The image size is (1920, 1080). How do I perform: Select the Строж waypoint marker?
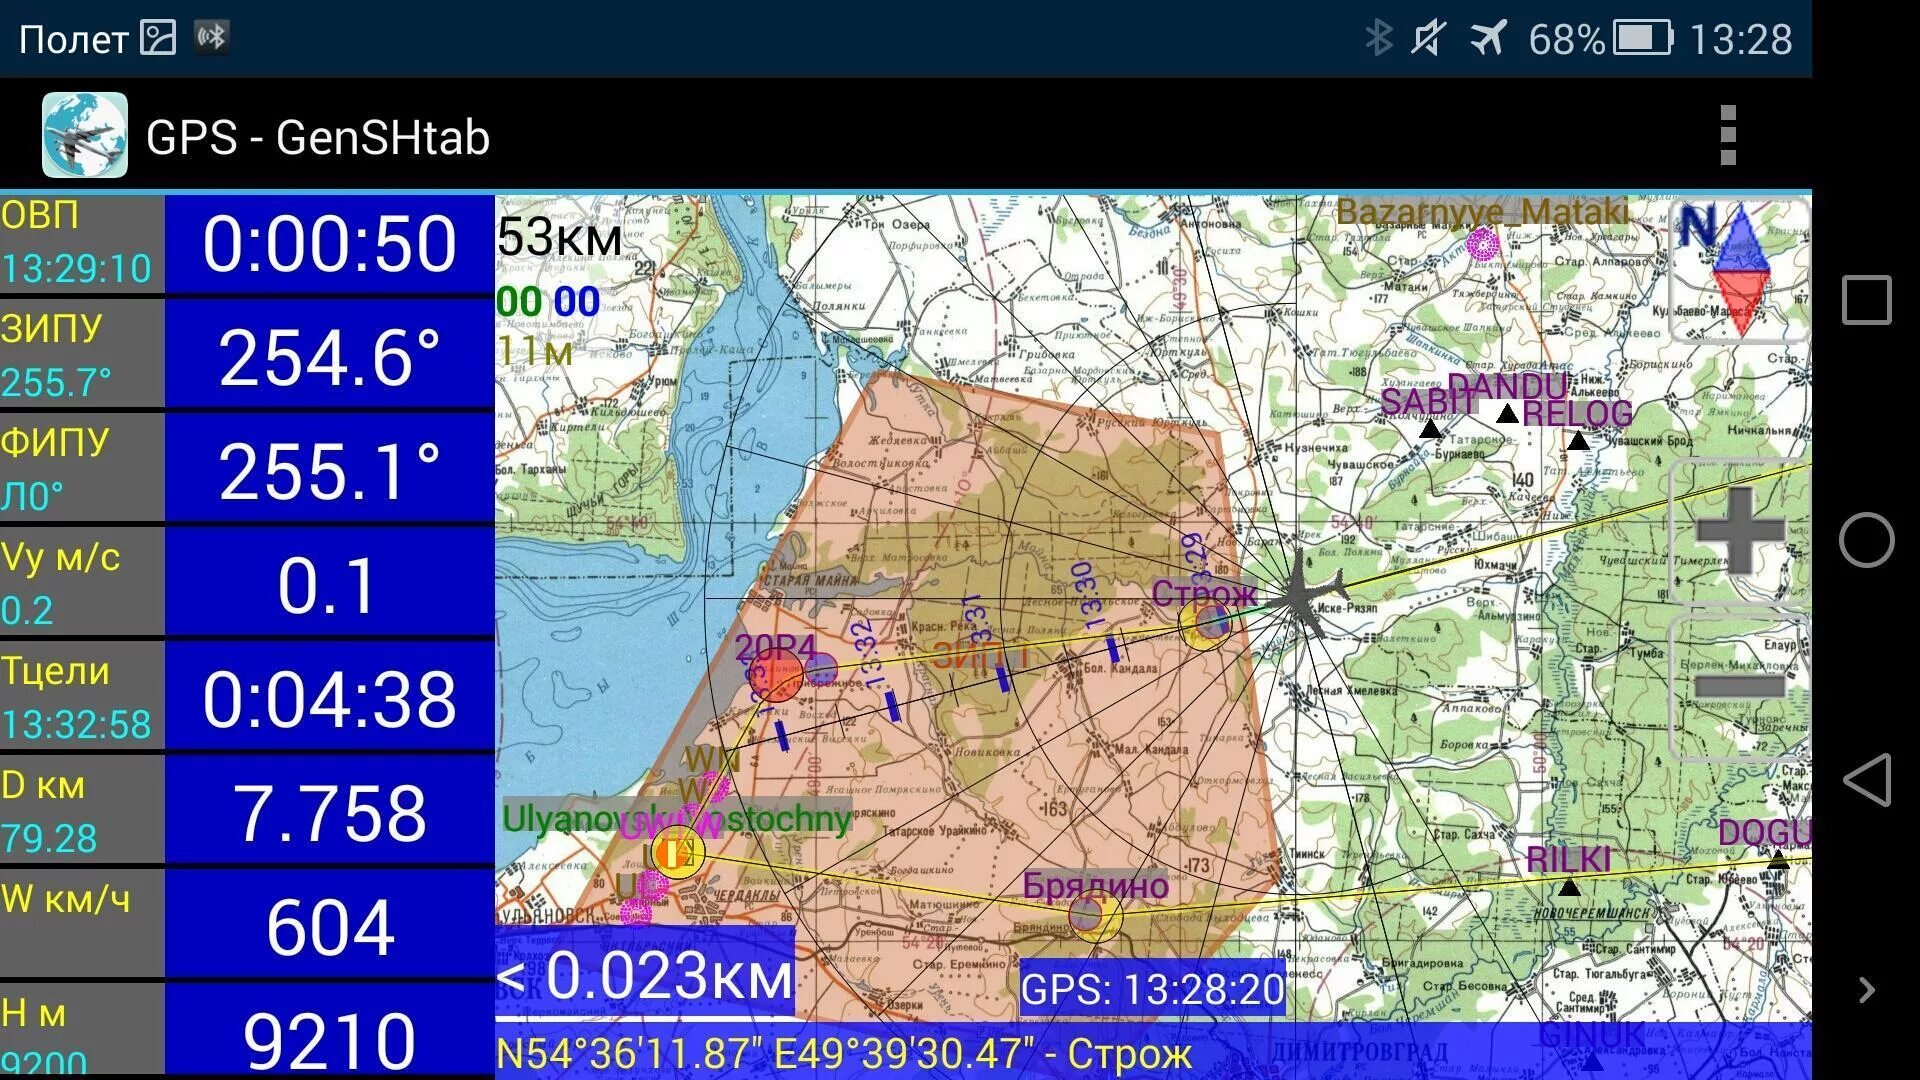pyautogui.click(x=1205, y=622)
